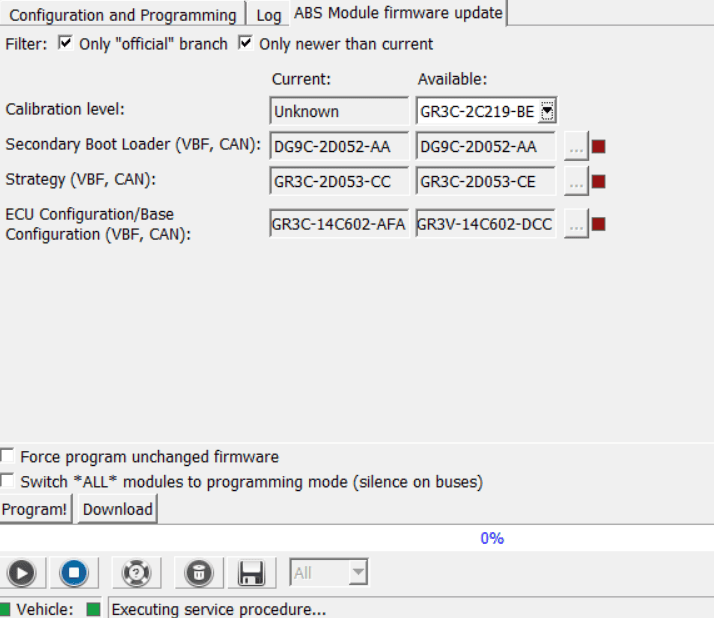Image resolution: width=714 pixels, height=618 pixels.
Task: Enable Force program unchanged firmware
Action: click(x=7, y=455)
